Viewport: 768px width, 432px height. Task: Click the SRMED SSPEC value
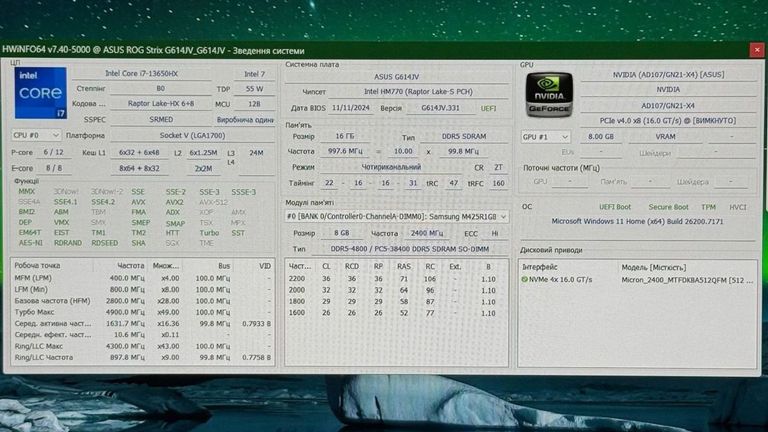161,120
